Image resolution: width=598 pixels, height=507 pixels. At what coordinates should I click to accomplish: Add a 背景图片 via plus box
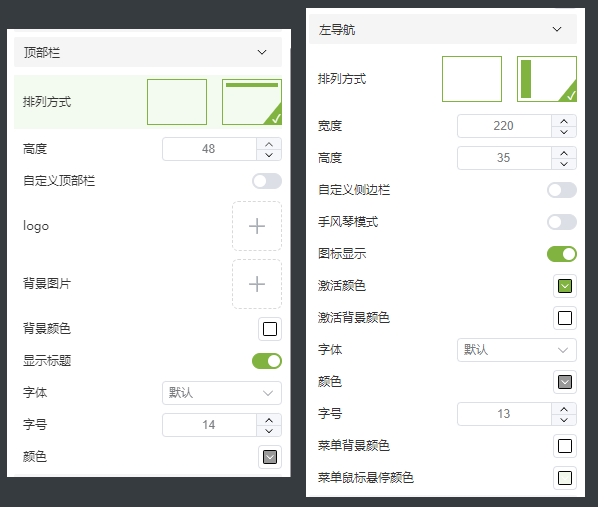[257, 284]
